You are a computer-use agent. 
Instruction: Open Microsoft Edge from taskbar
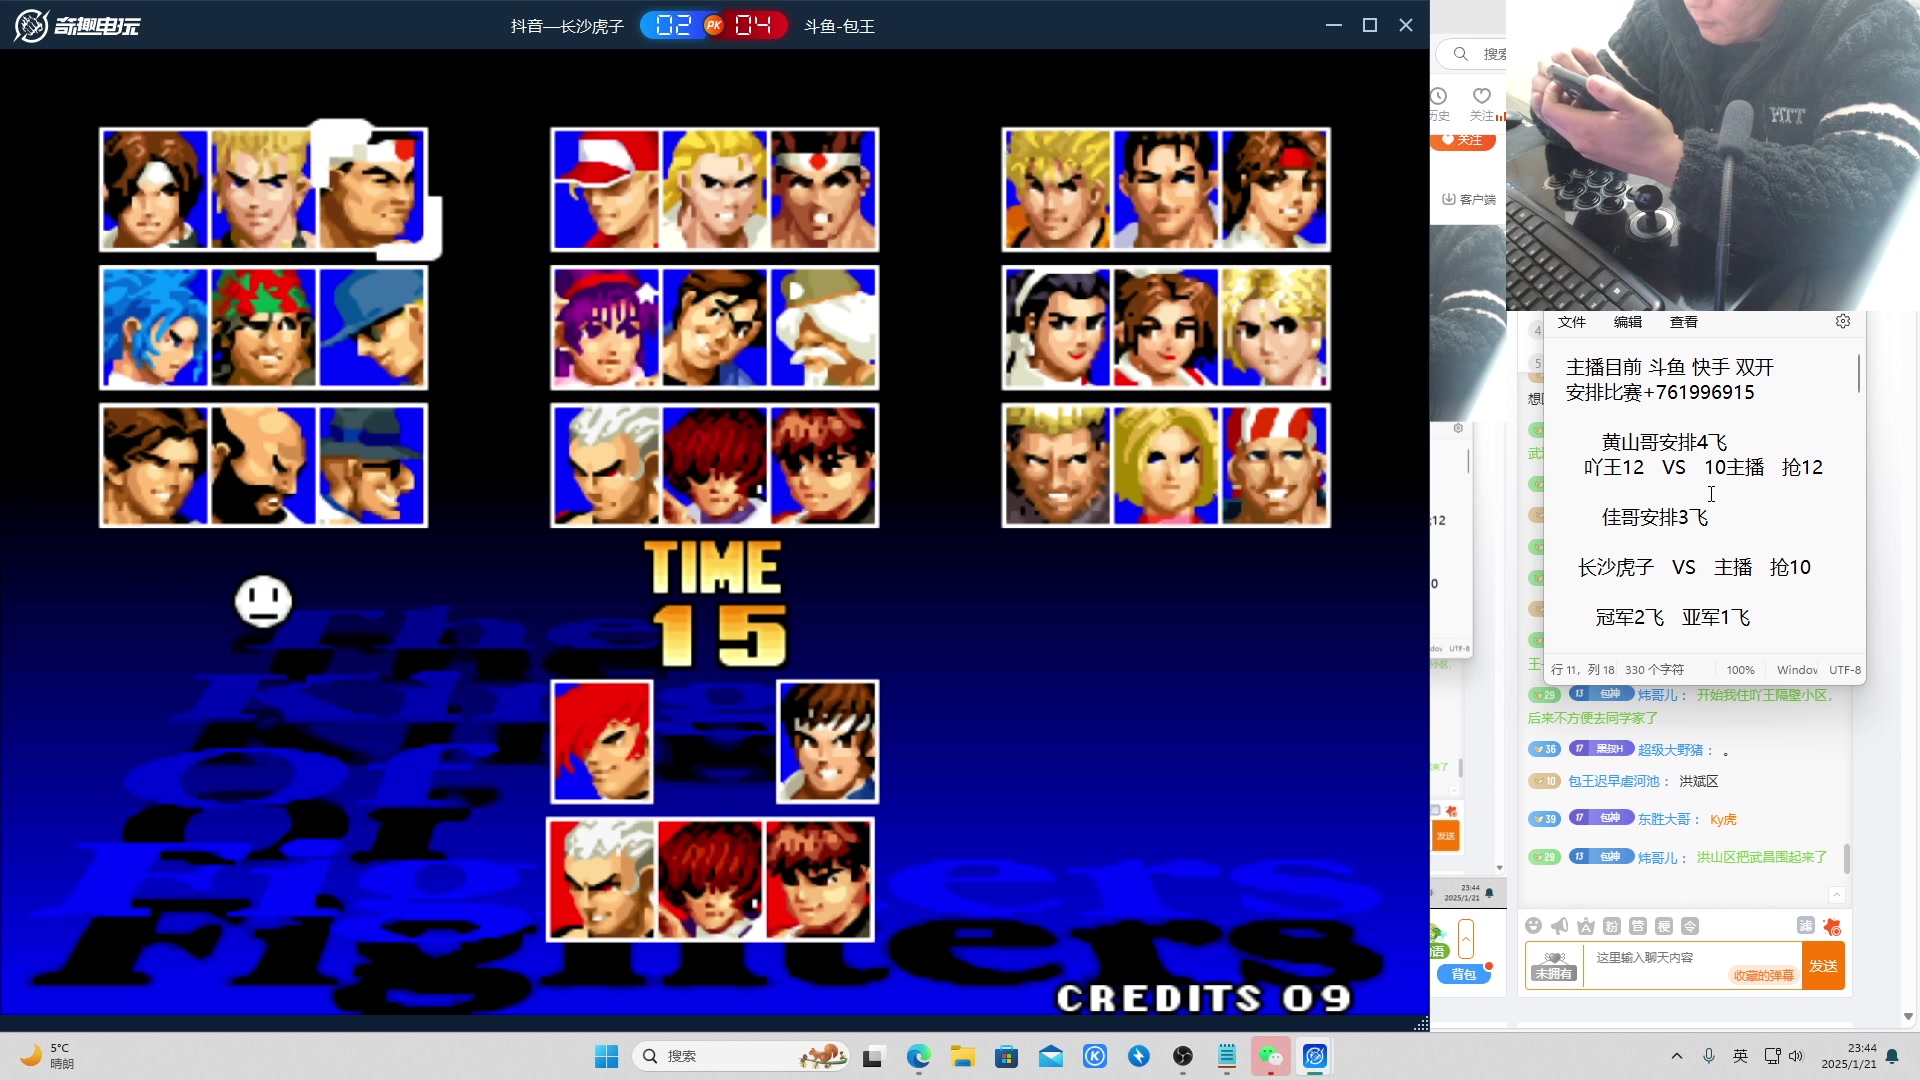tap(918, 1056)
